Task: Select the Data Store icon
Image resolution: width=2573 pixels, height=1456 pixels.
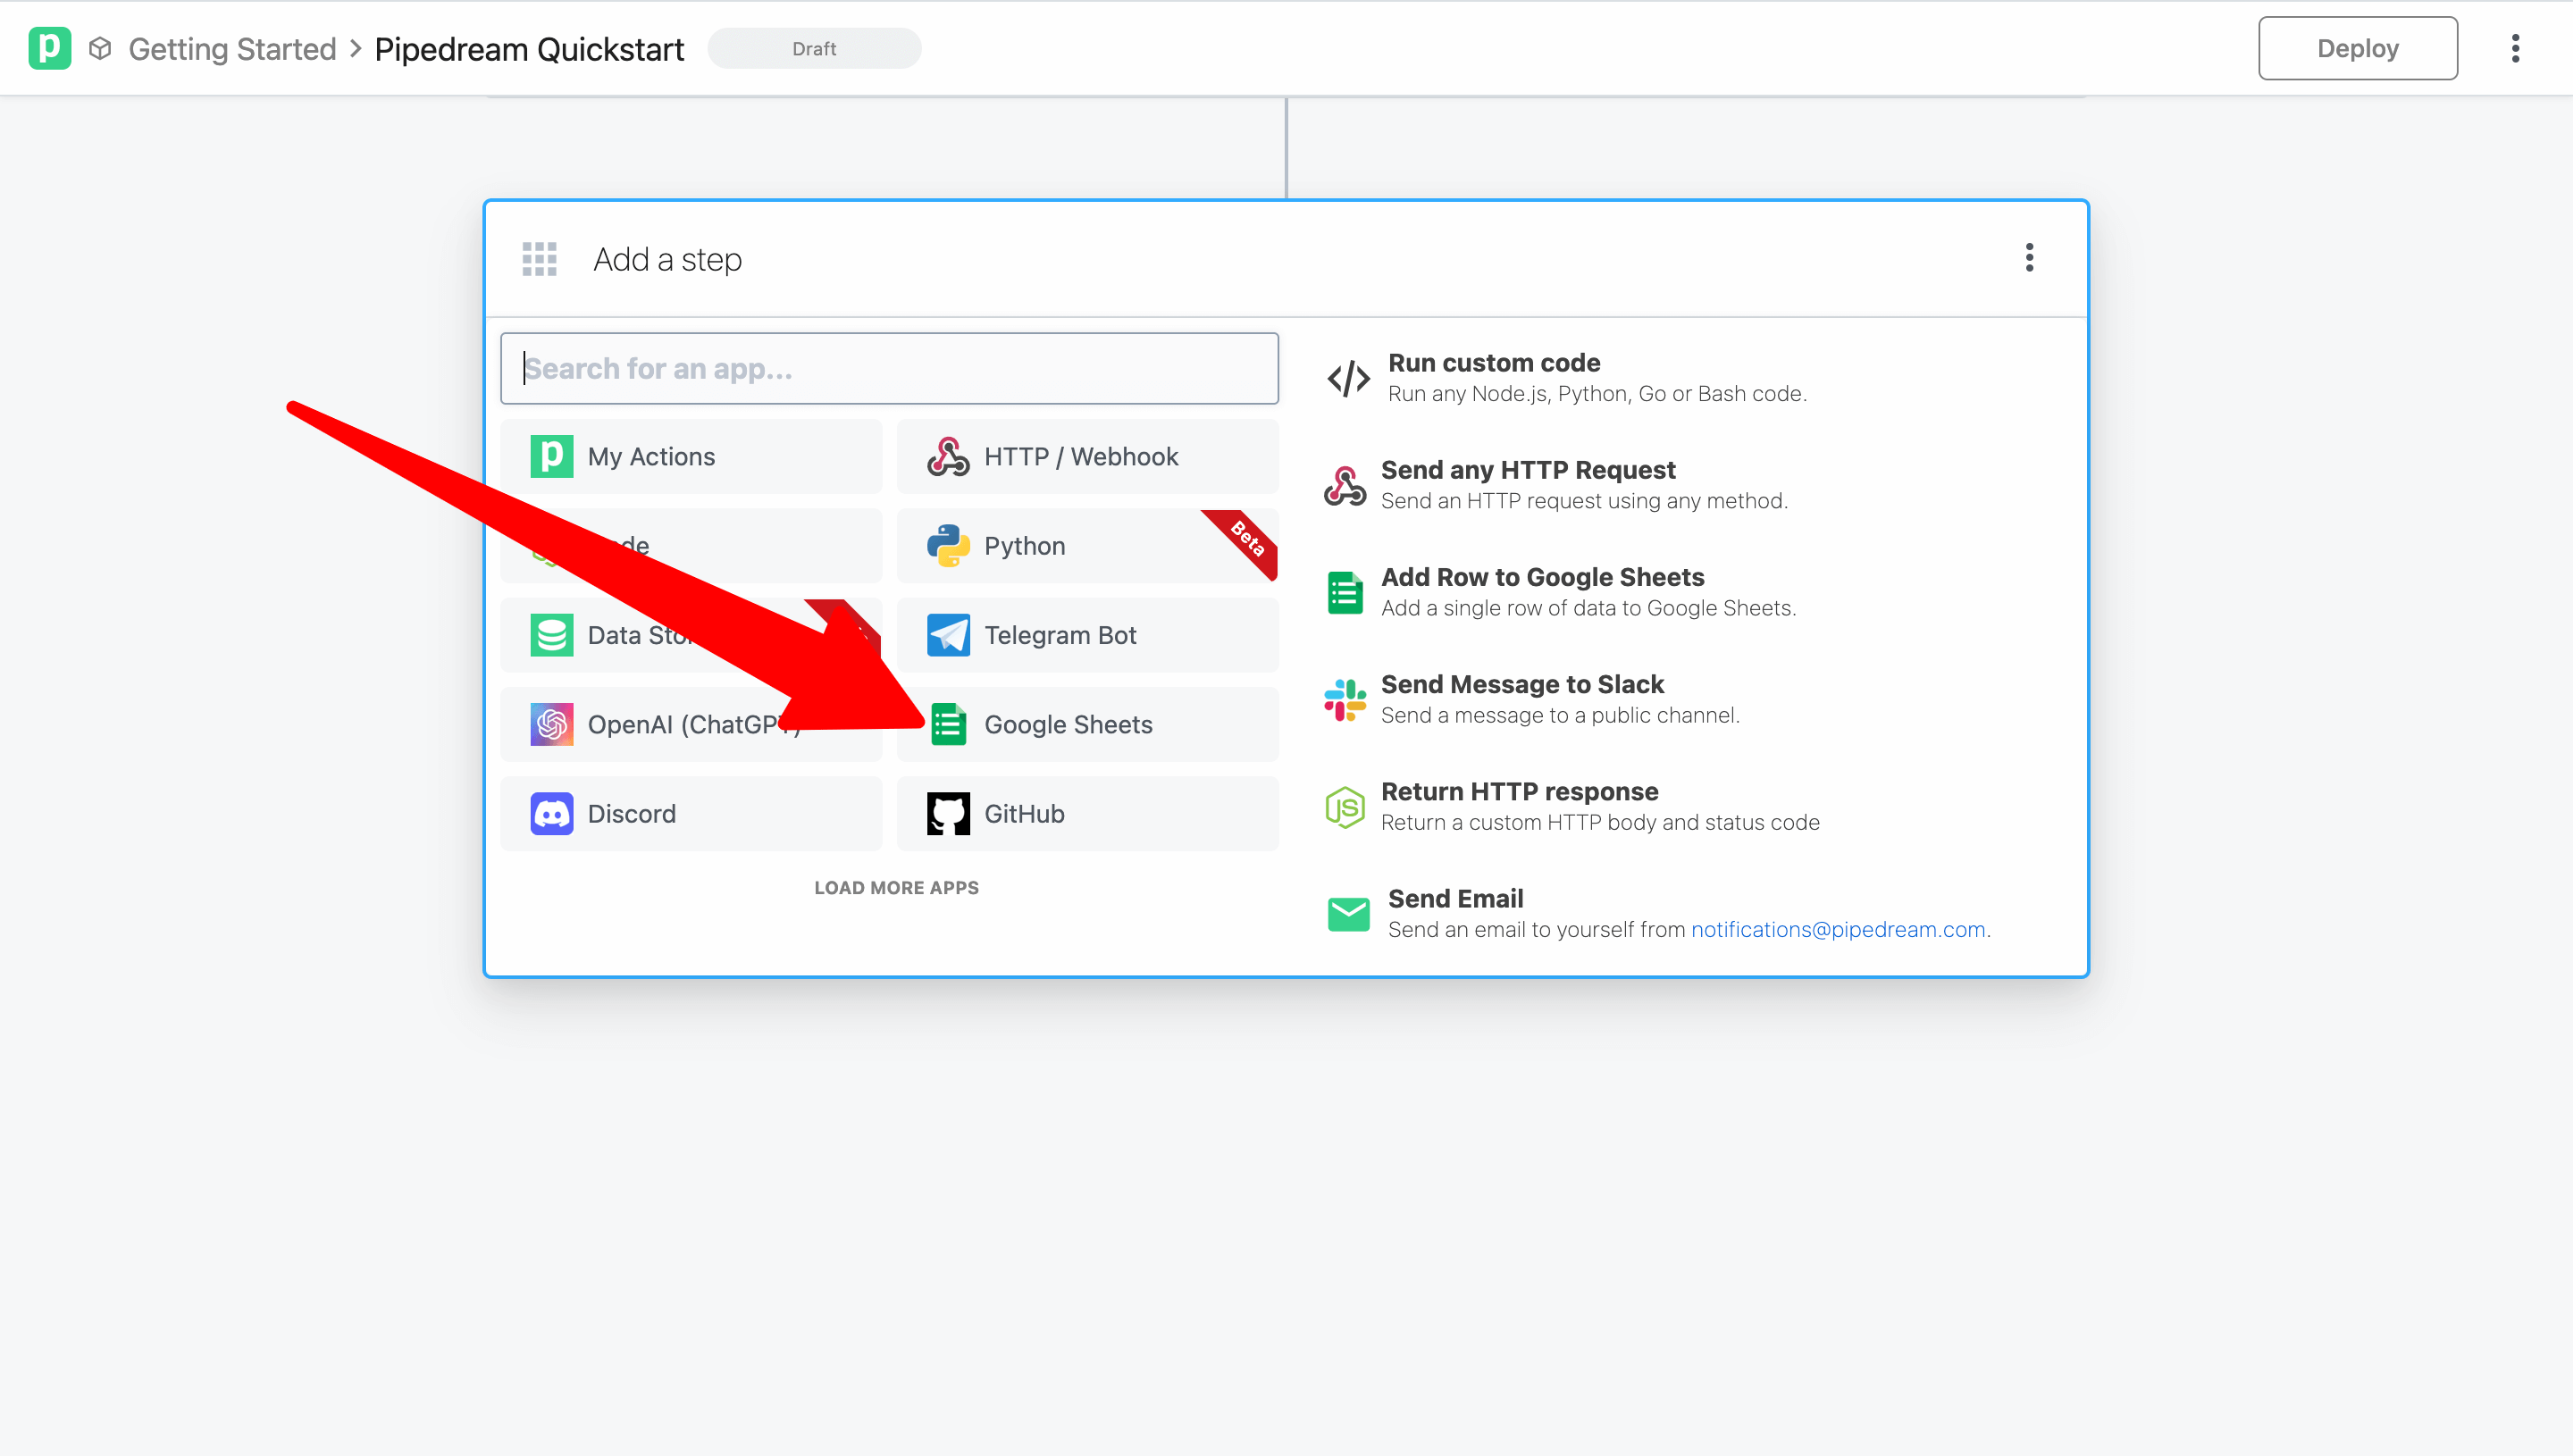Action: point(551,634)
